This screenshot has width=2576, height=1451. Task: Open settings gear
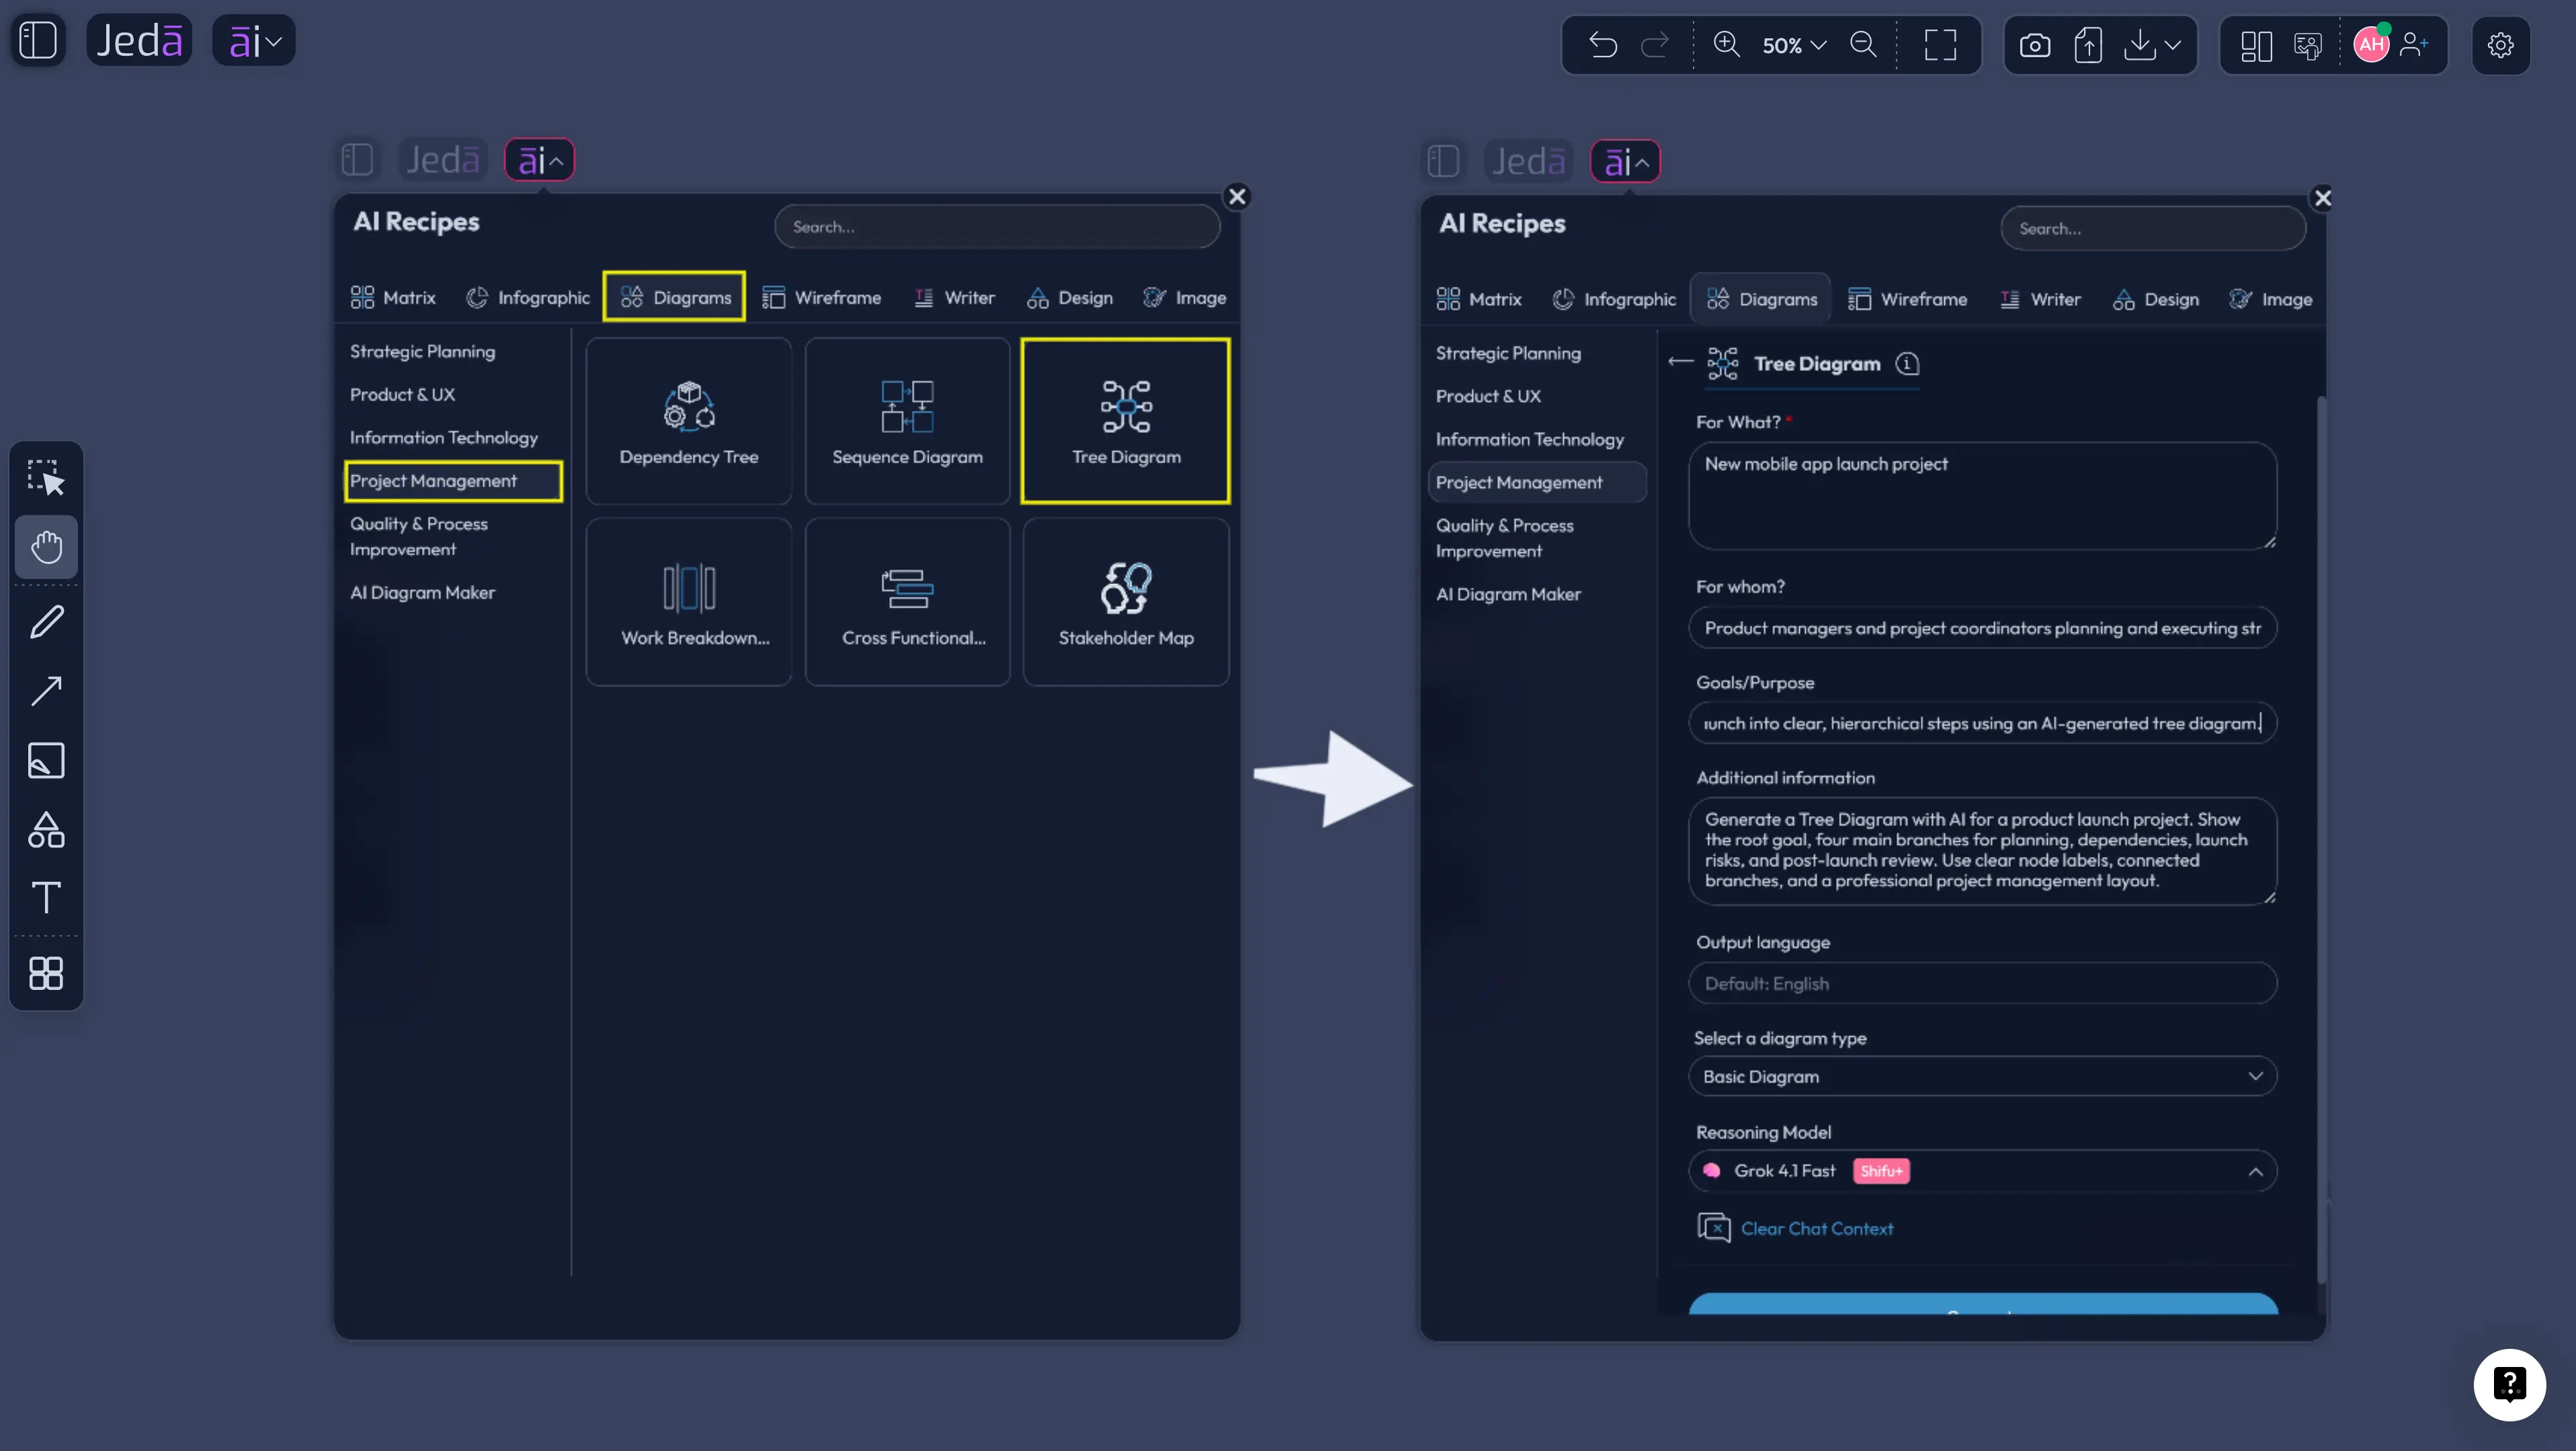pos(2500,45)
